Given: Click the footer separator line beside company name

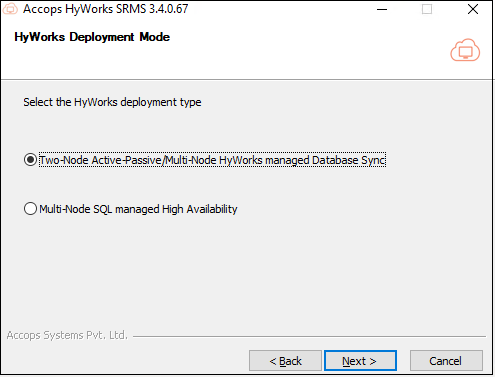Looking at the screenshot, I should tap(309, 336).
